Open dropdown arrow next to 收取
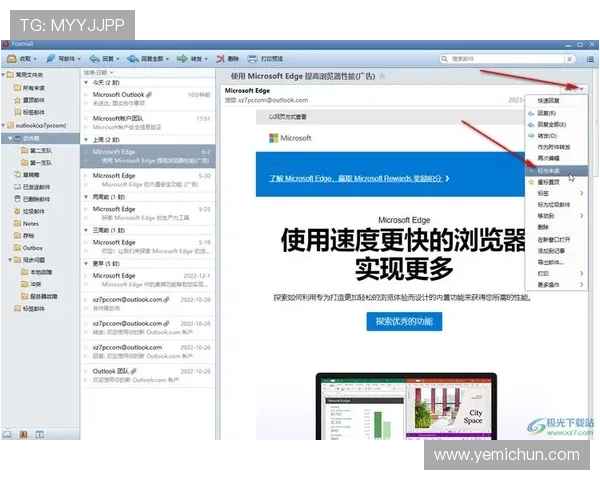This screenshot has width=600, height=480. (x=35, y=59)
